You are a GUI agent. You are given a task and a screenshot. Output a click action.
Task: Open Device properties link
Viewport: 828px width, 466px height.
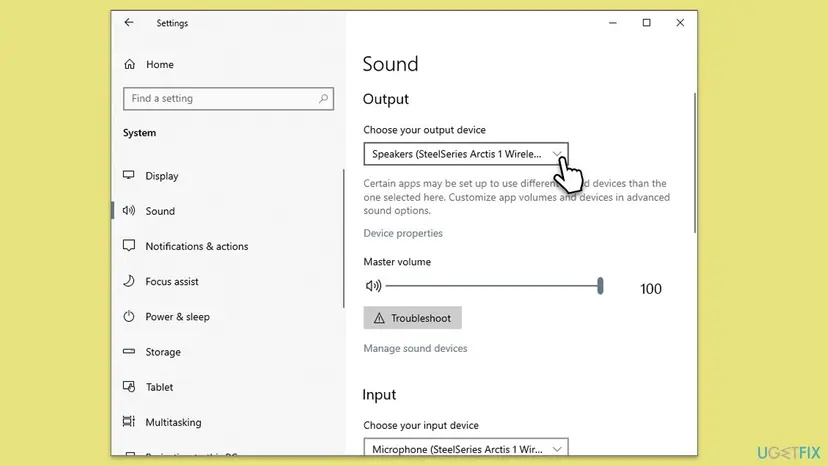[x=403, y=233]
